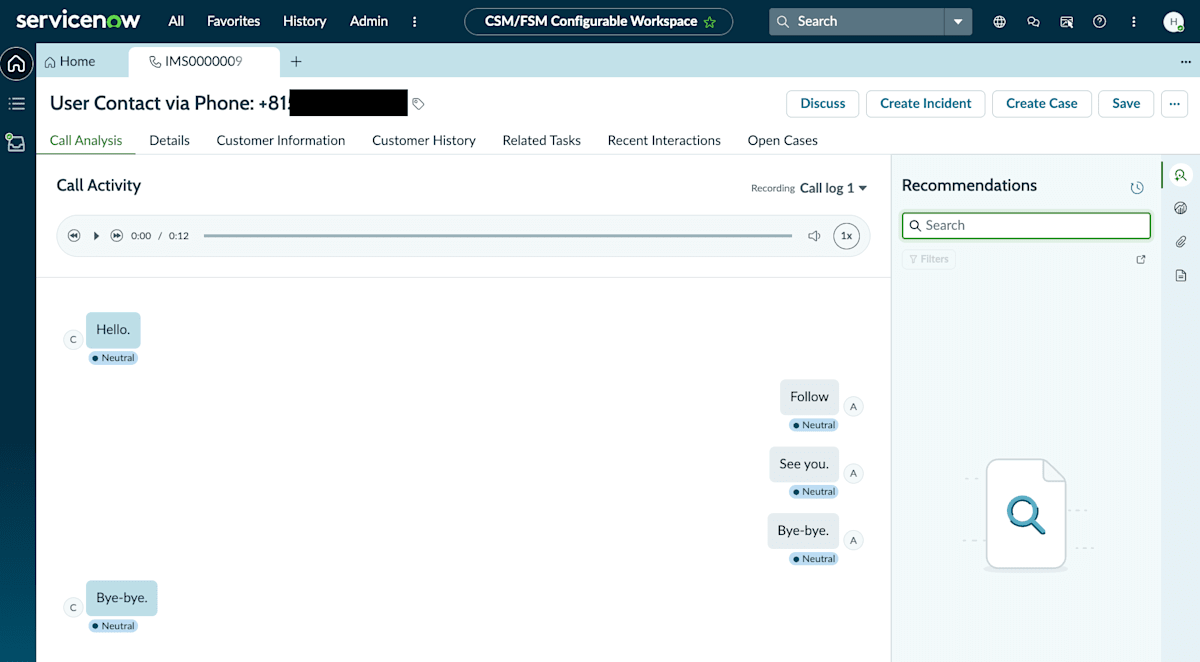The height and width of the screenshot is (662, 1200).
Task: Focus the Recommendations search field
Action: click(x=1026, y=225)
